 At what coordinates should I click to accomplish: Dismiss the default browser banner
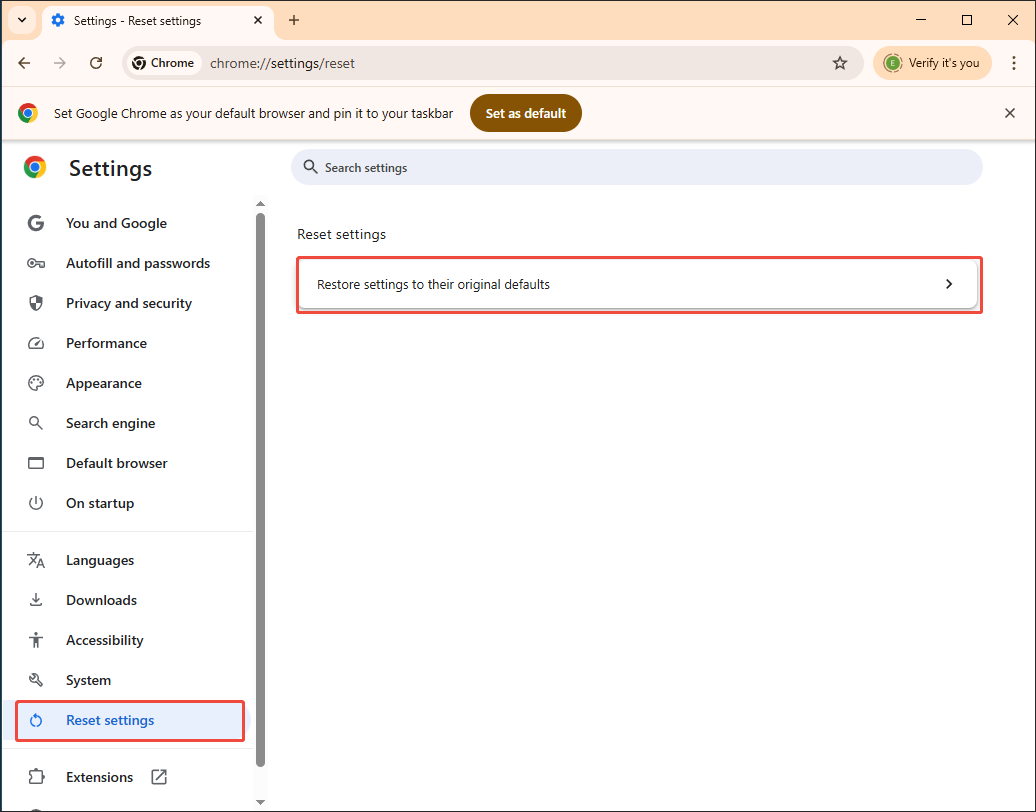point(1010,113)
